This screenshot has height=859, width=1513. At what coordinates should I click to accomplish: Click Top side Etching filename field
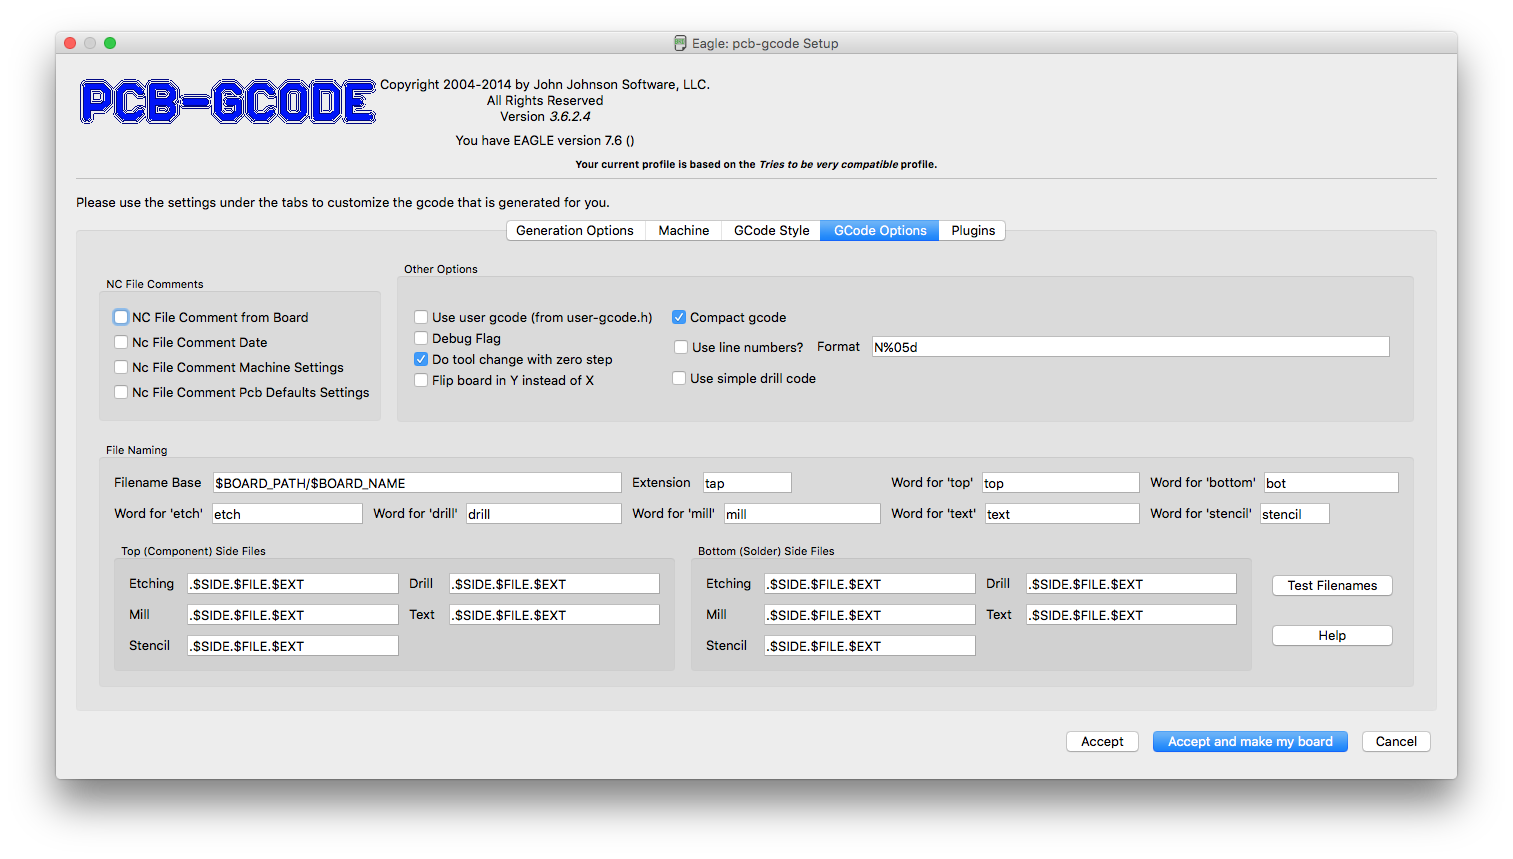(x=293, y=584)
